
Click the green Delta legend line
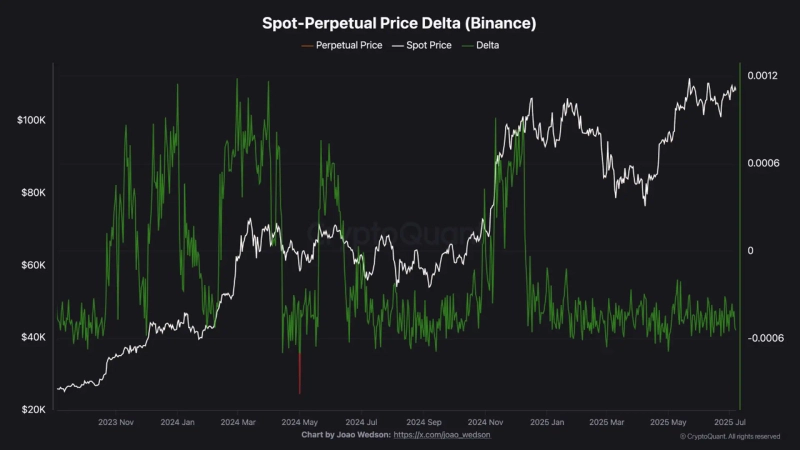pos(464,46)
